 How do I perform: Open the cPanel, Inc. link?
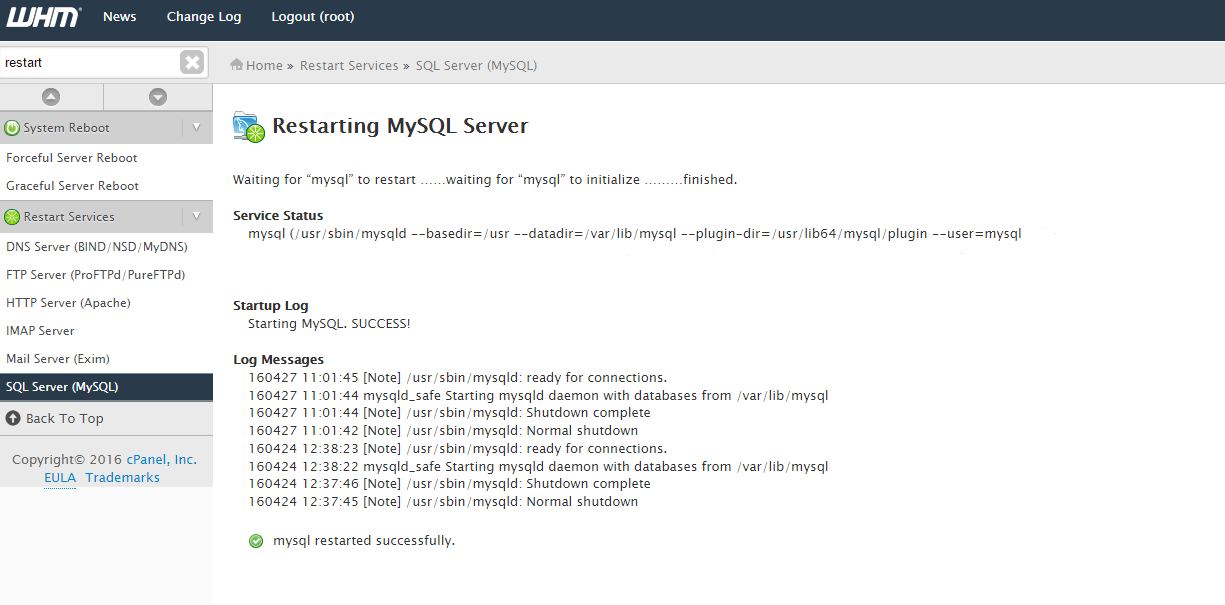click(161, 460)
